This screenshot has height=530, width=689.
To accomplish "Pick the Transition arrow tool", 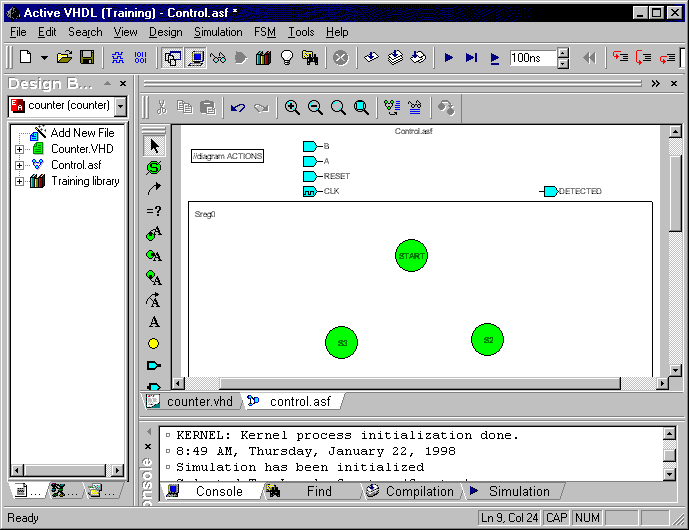I will pos(154,188).
